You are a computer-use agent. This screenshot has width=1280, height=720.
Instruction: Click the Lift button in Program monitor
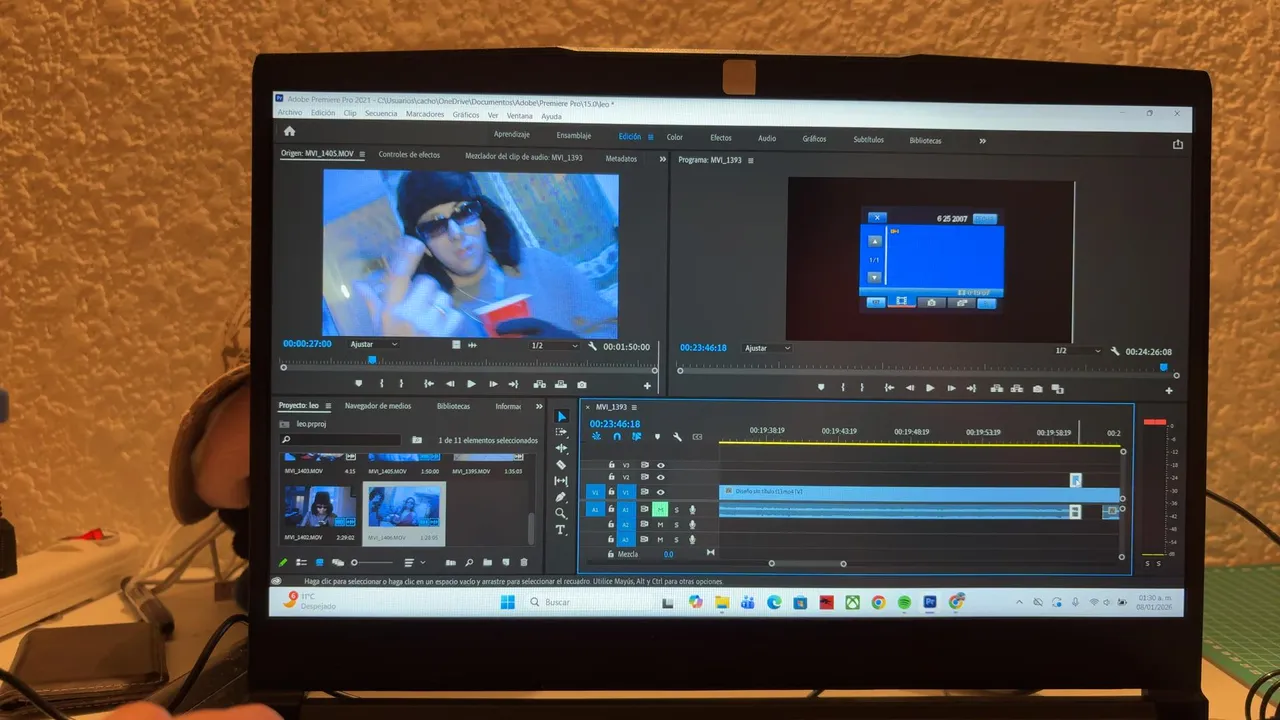[996, 388]
